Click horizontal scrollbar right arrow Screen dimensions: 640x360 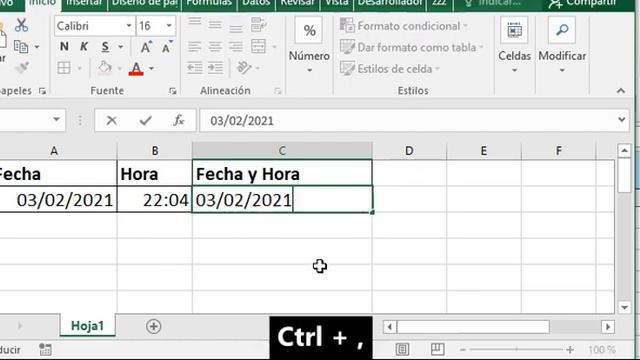point(608,327)
